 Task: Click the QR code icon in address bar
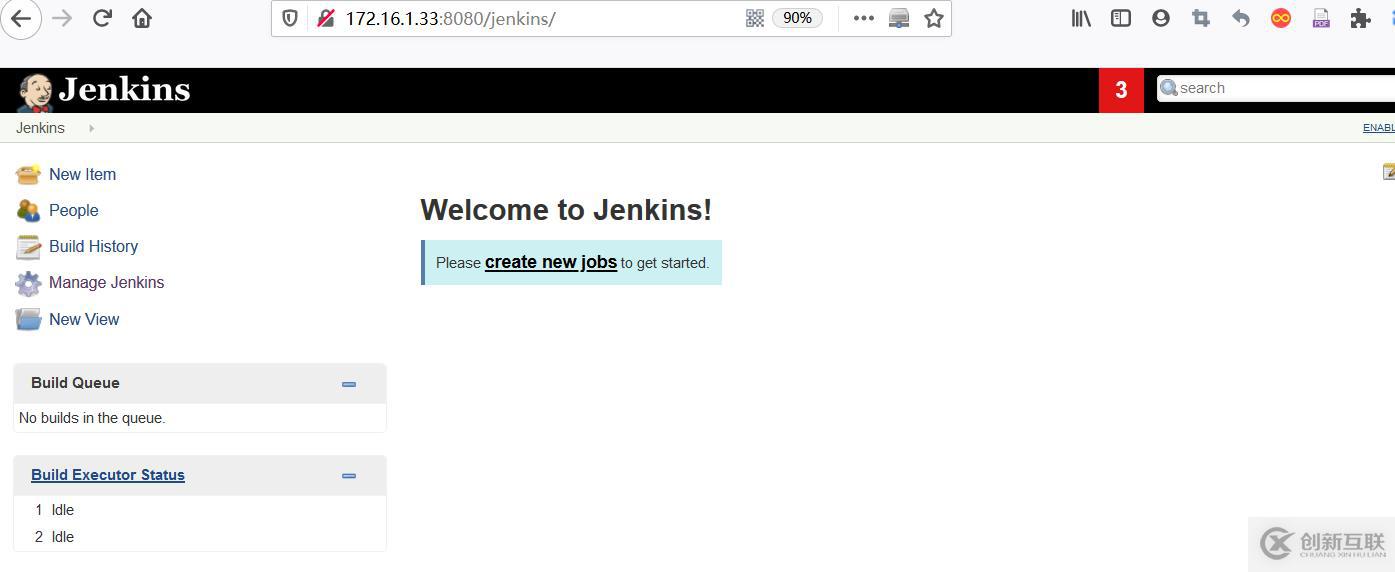pyautogui.click(x=755, y=18)
